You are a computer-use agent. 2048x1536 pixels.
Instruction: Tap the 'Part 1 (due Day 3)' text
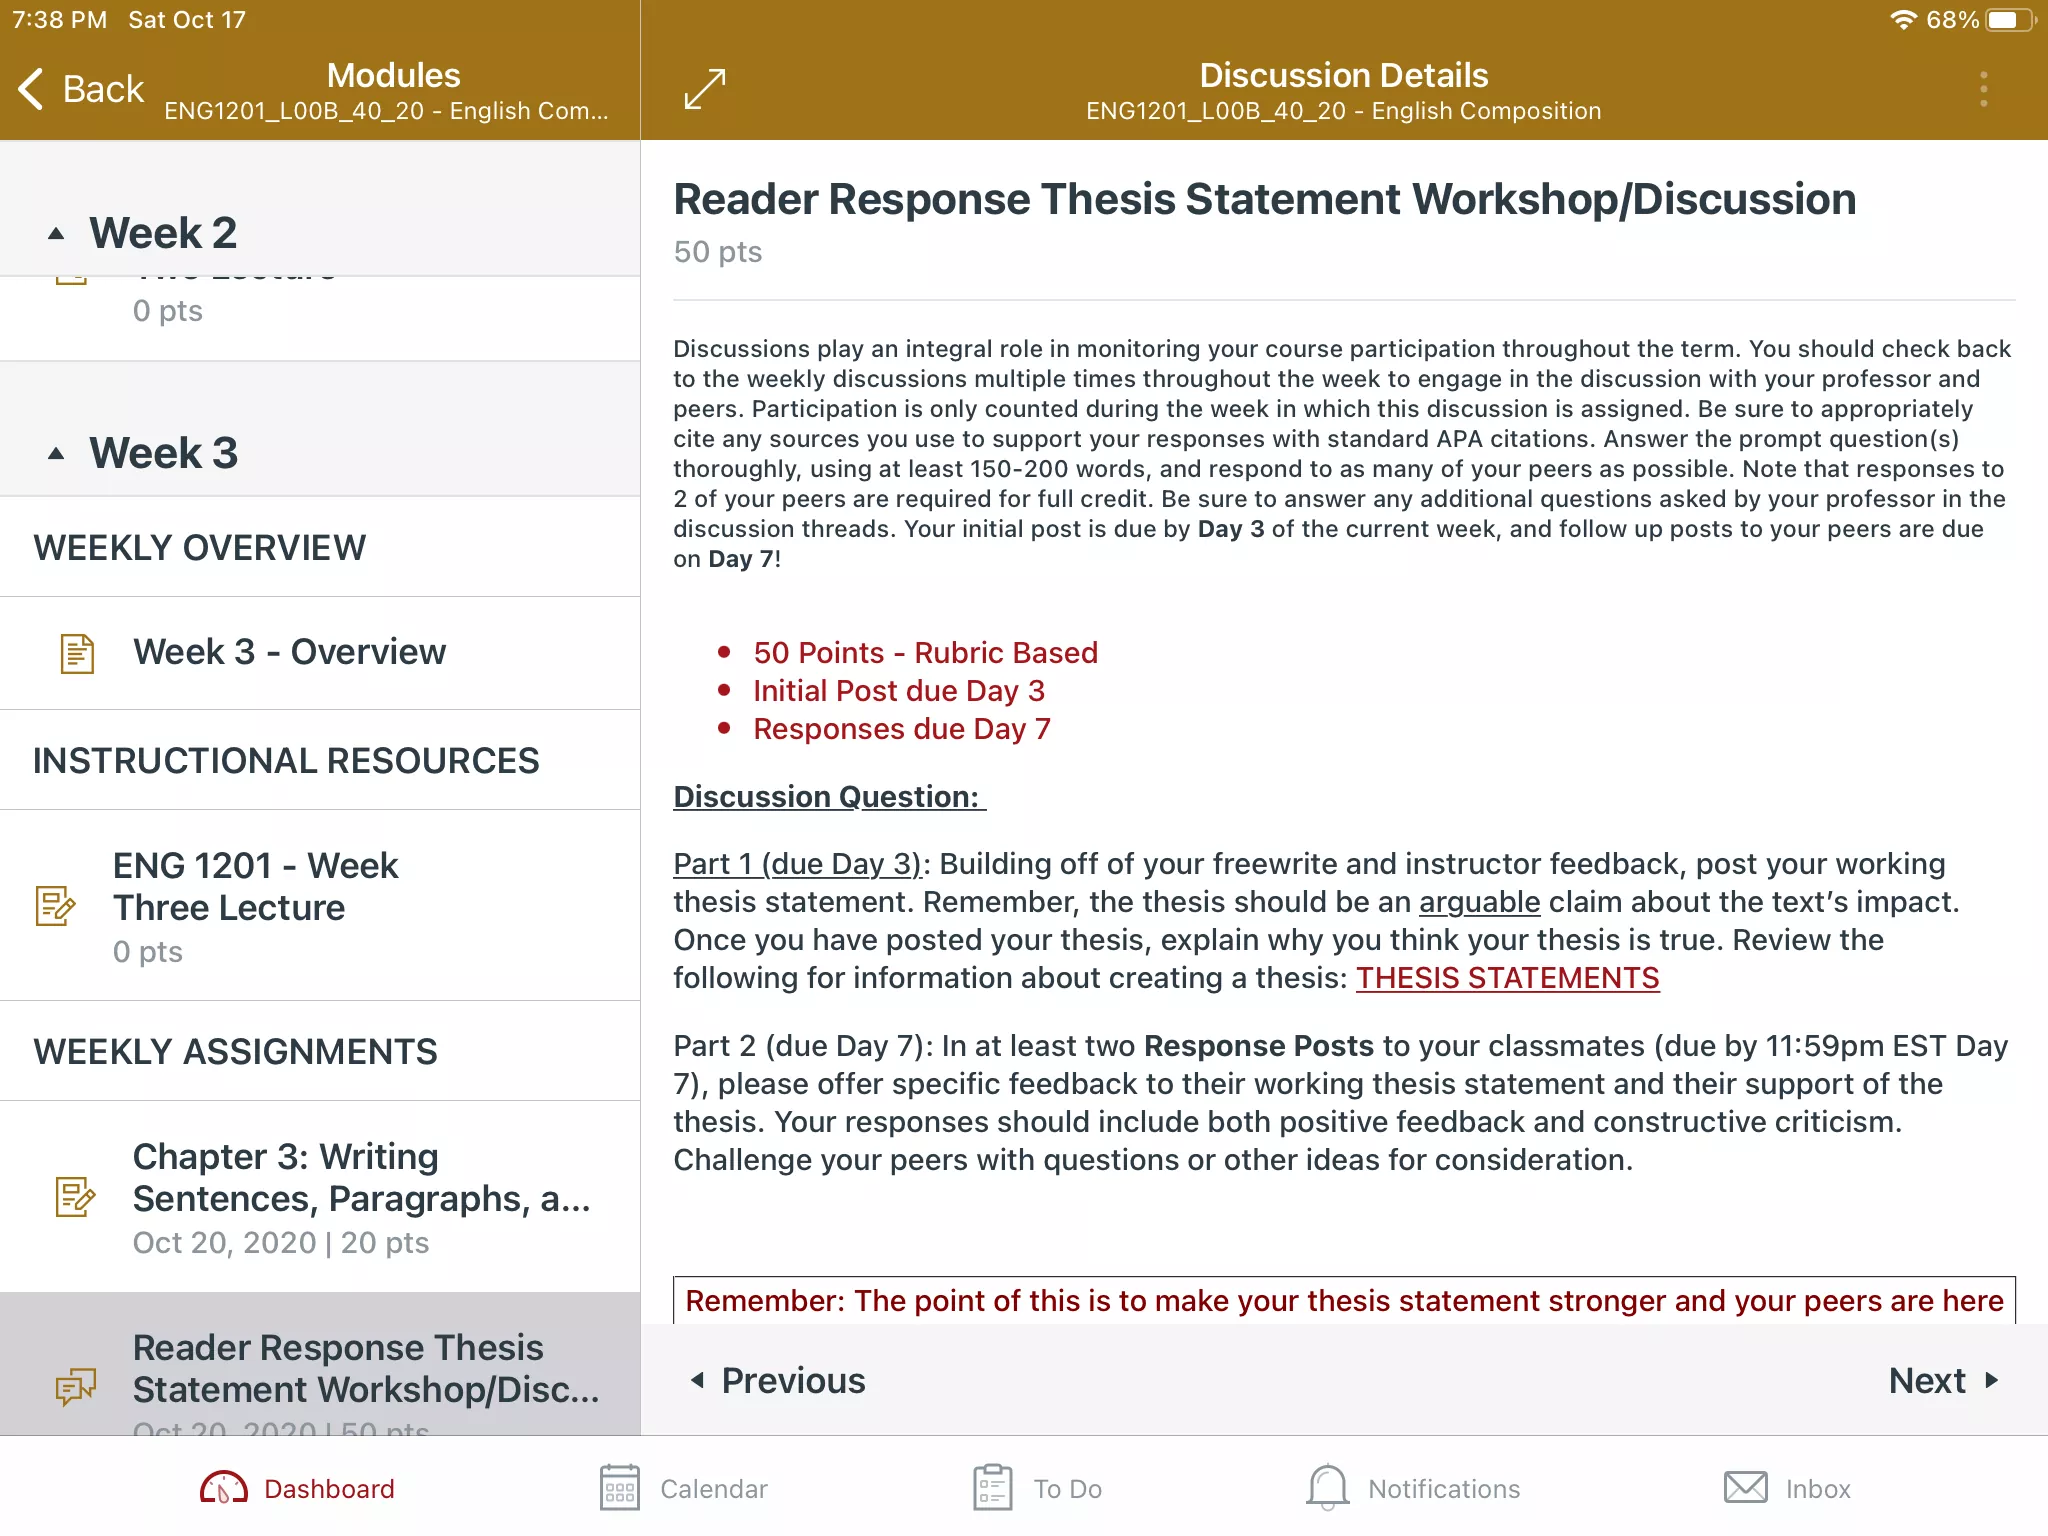[x=797, y=864]
